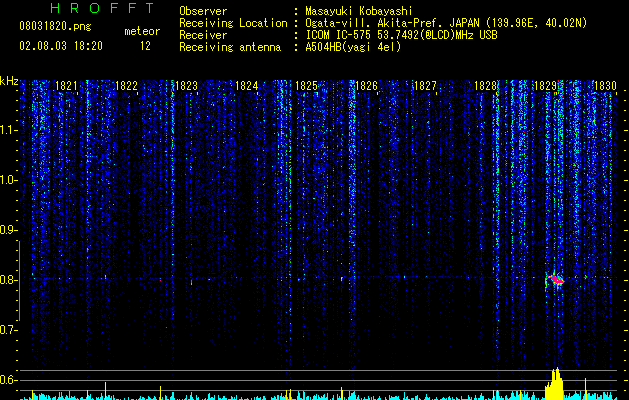Click the kHz axis unit label
629x400 pixels.
point(9,81)
